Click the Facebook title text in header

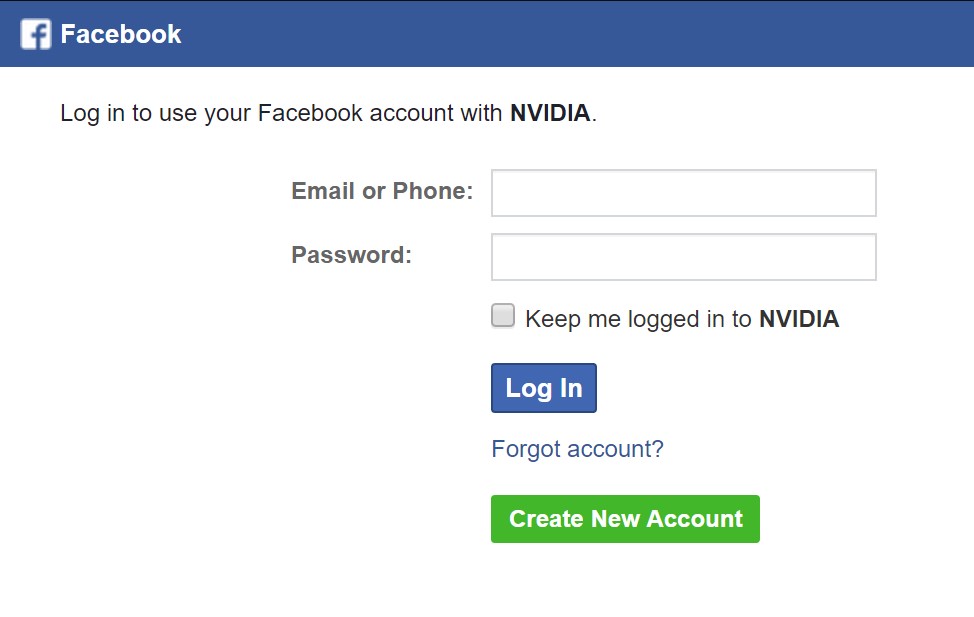[121, 34]
